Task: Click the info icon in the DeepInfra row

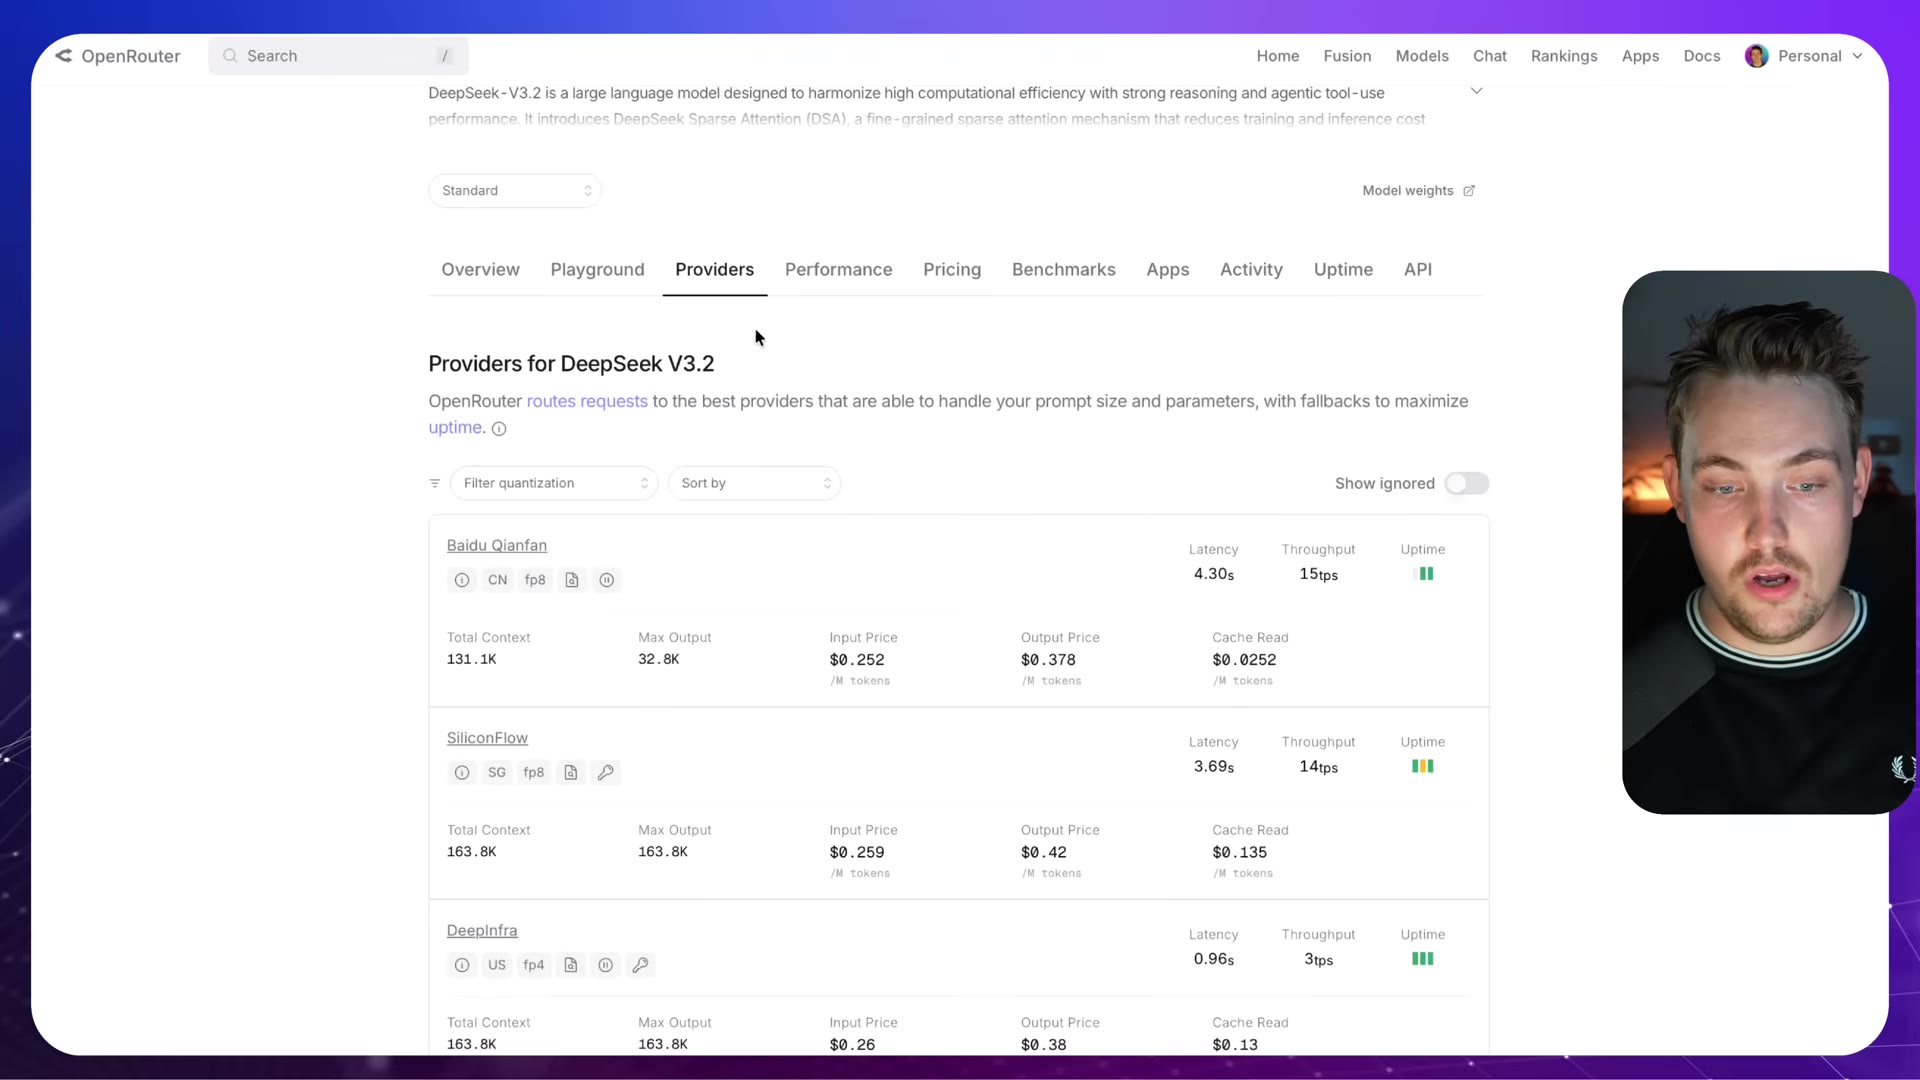Action: click(462, 965)
